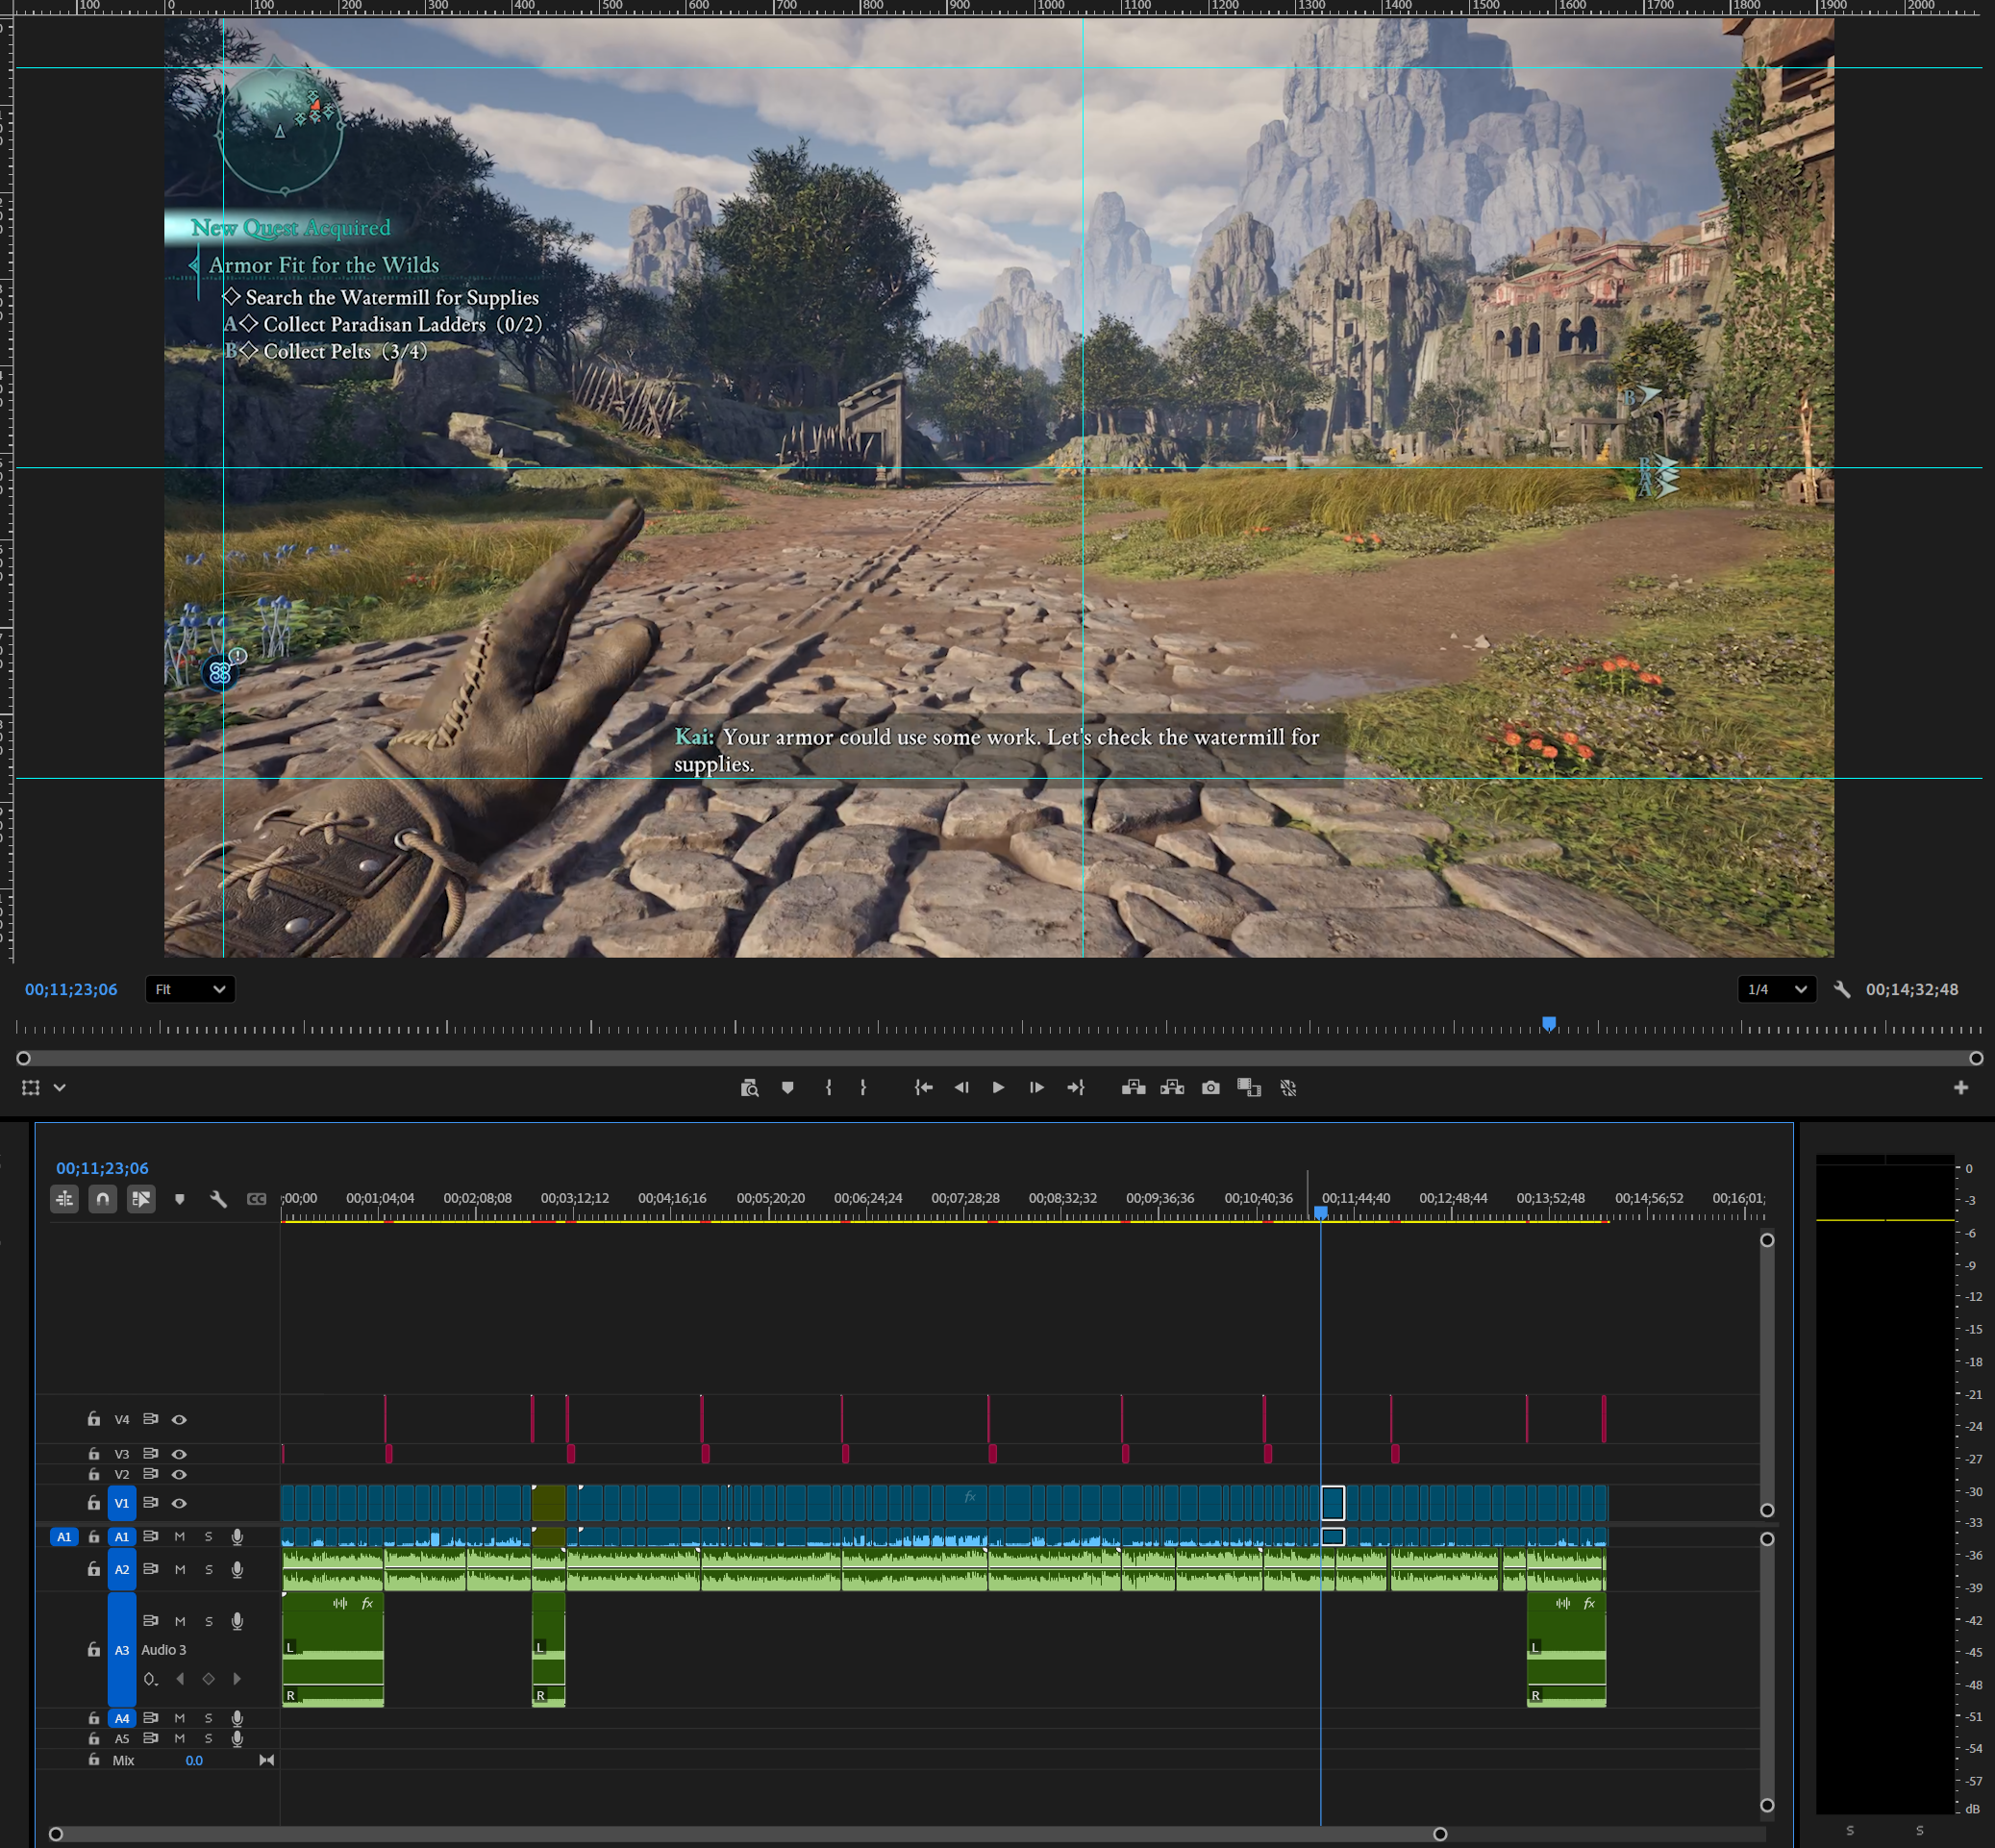Toggle Snap in Timeline magnet icon
1995x1848 pixels.
pos(103,1198)
